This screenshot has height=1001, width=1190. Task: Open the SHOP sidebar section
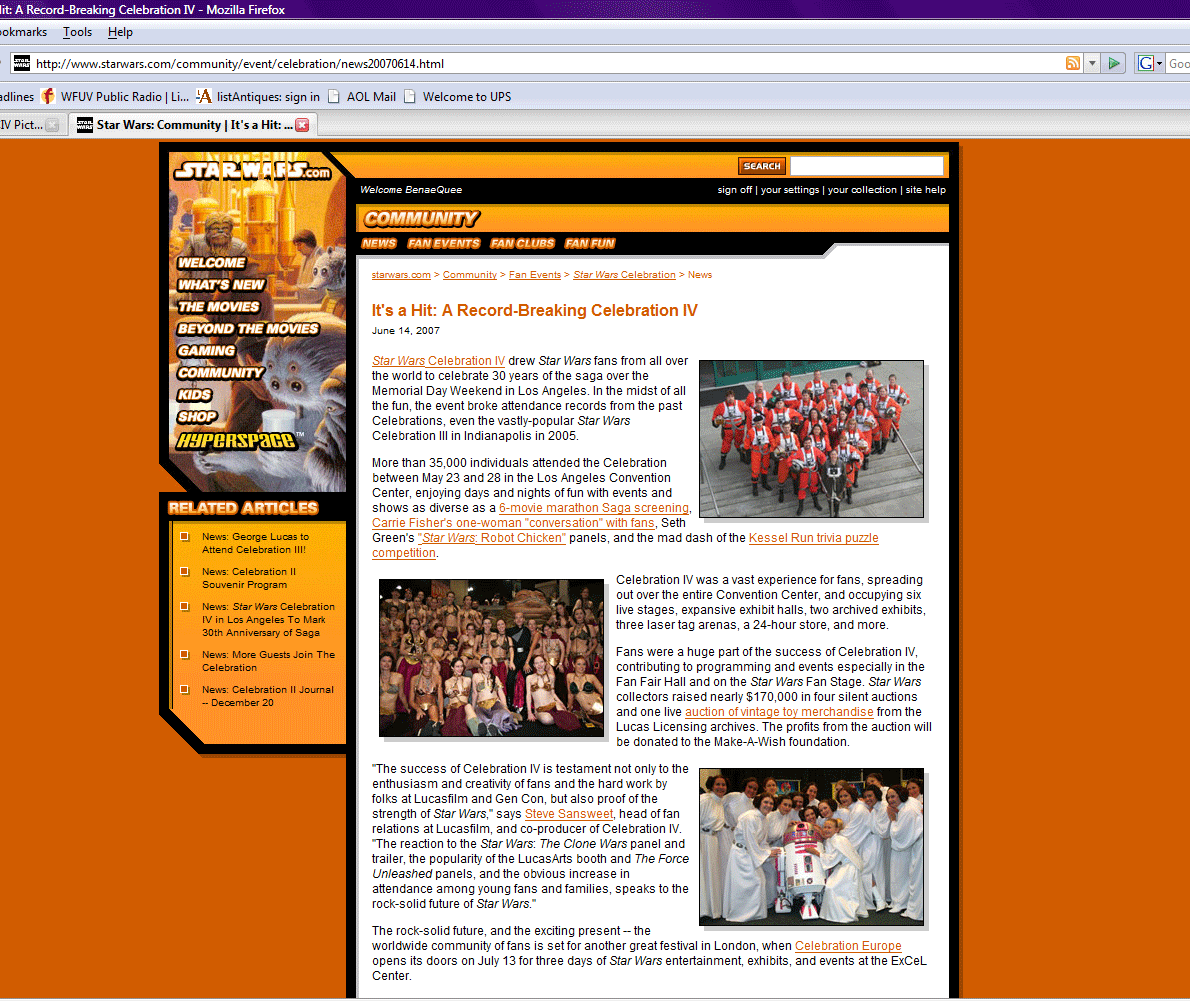[x=197, y=417]
